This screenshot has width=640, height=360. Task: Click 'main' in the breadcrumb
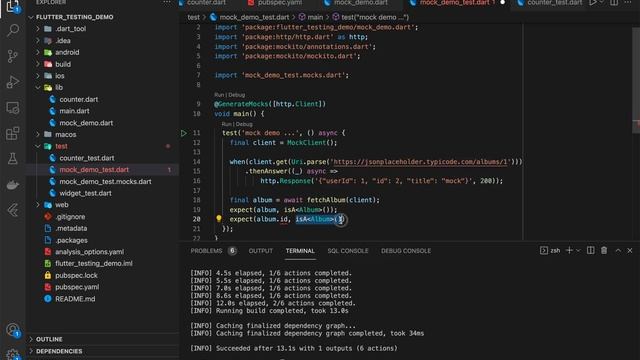[315, 17]
